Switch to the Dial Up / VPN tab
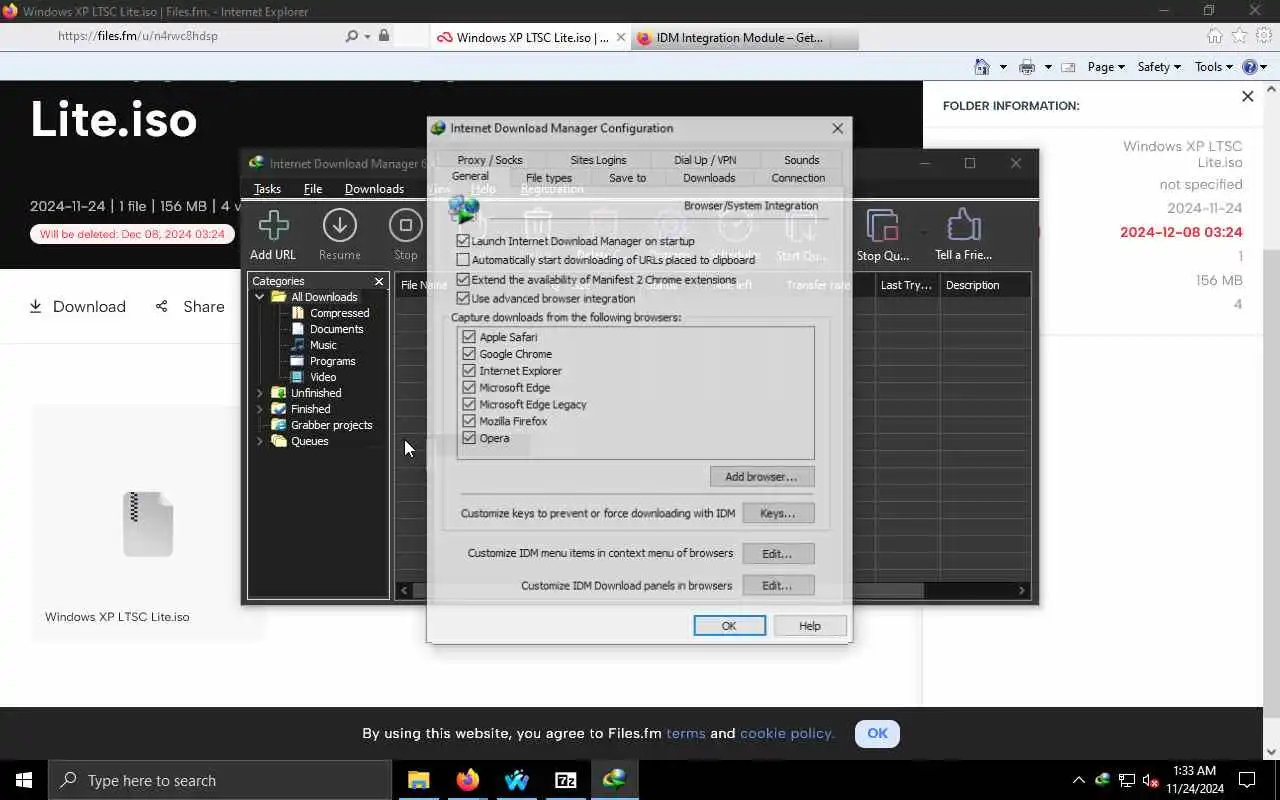 tap(705, 160)
